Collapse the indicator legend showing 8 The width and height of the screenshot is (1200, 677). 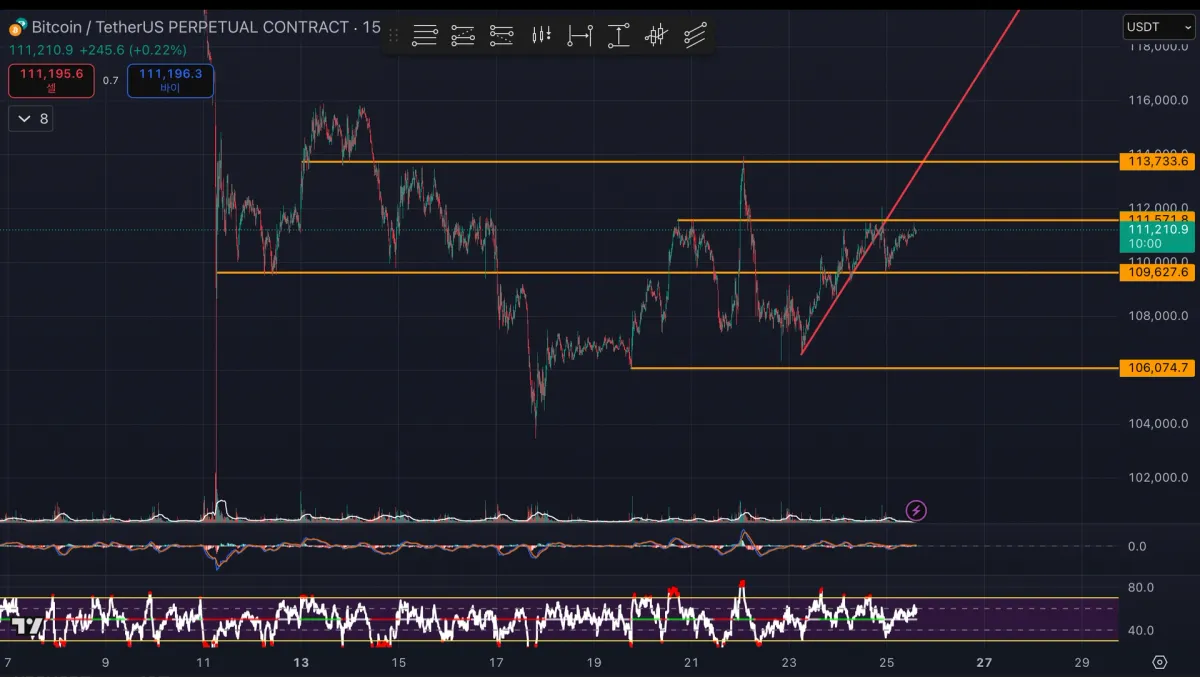point(30,119)
